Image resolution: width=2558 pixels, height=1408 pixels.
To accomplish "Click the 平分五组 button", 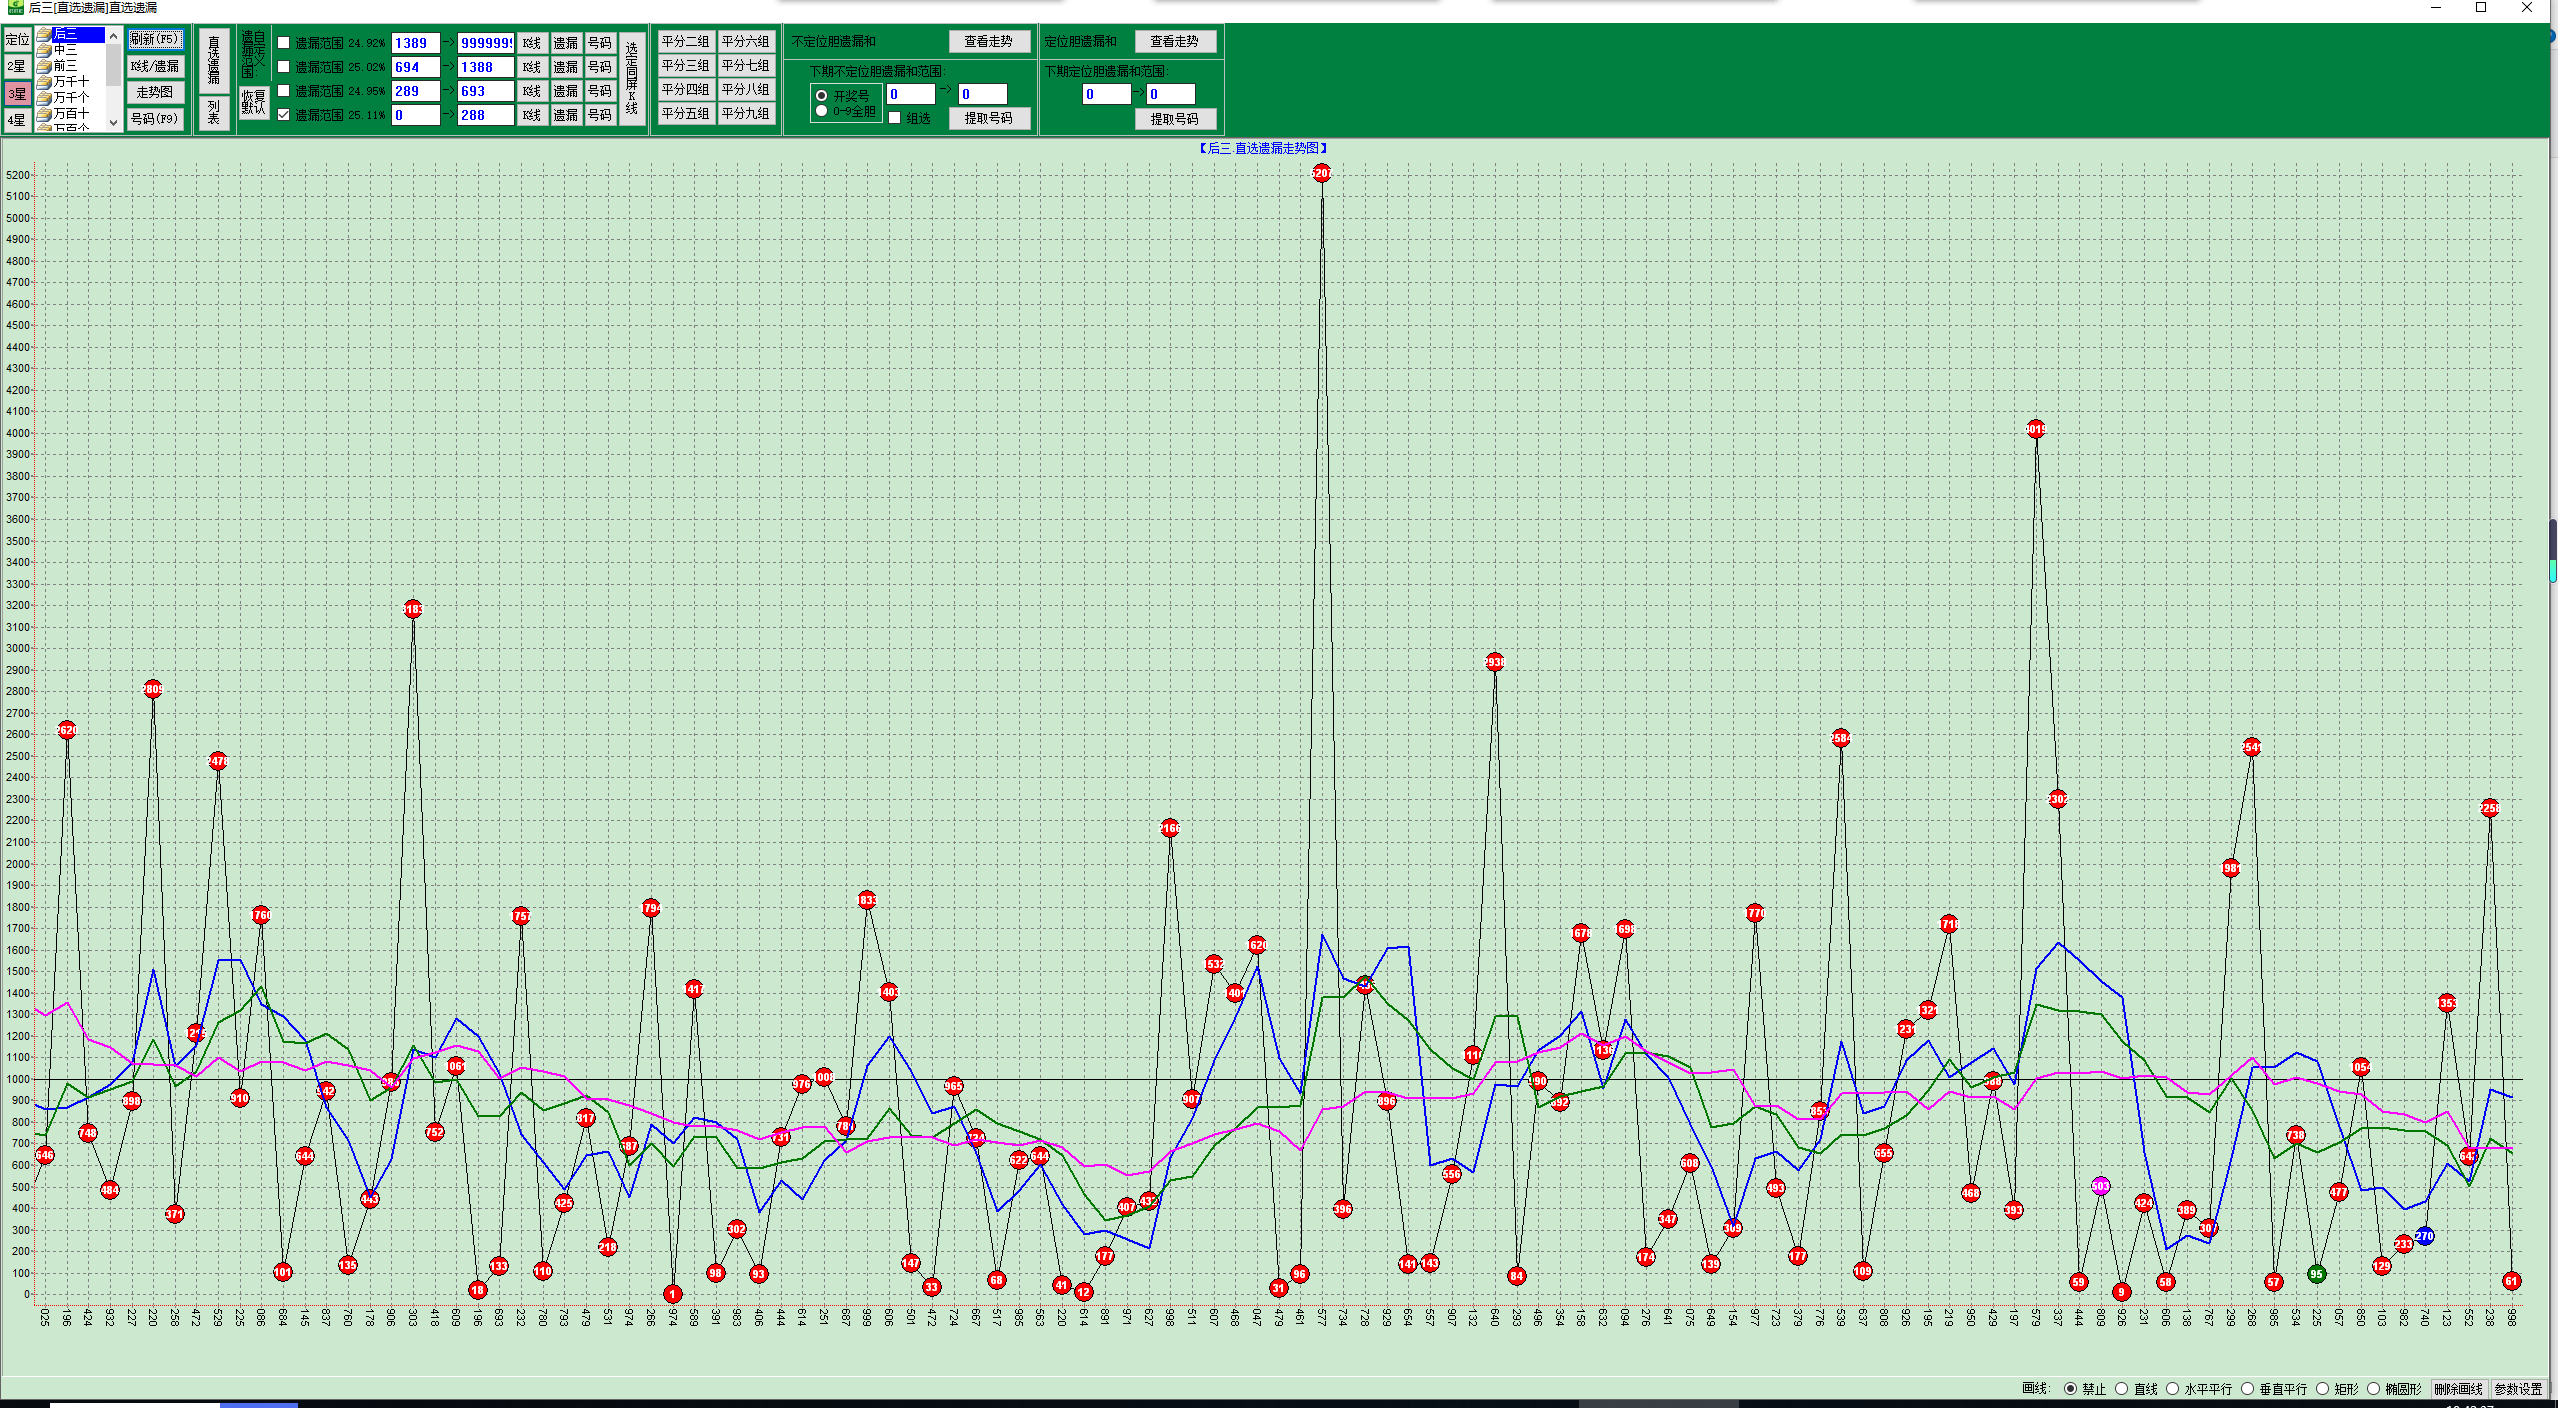I will pos(685,114).
